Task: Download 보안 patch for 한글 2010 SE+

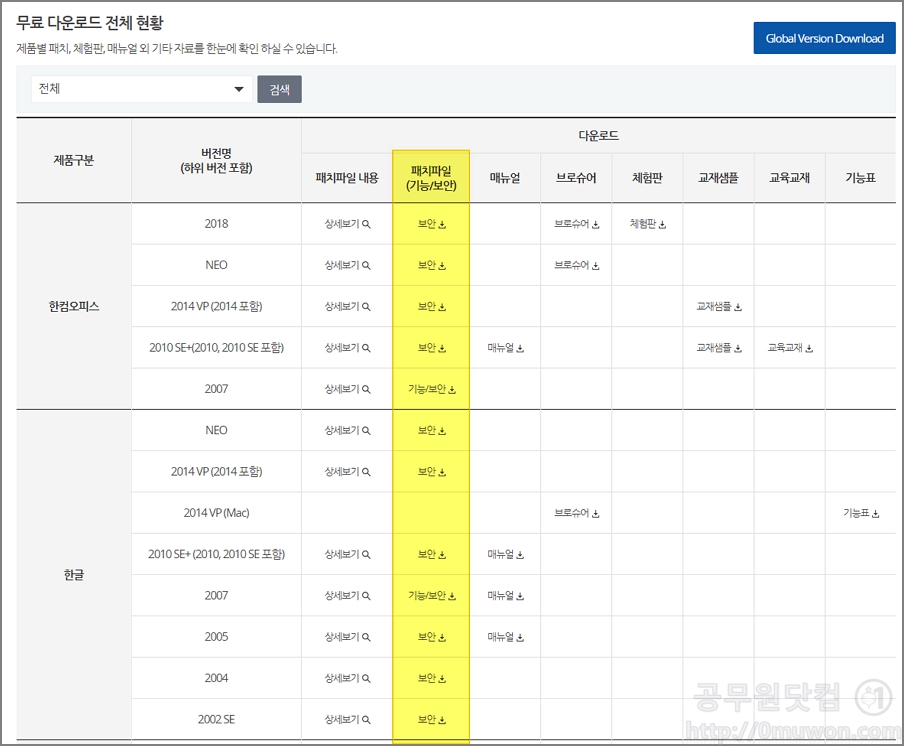Action: coord(432,555)
